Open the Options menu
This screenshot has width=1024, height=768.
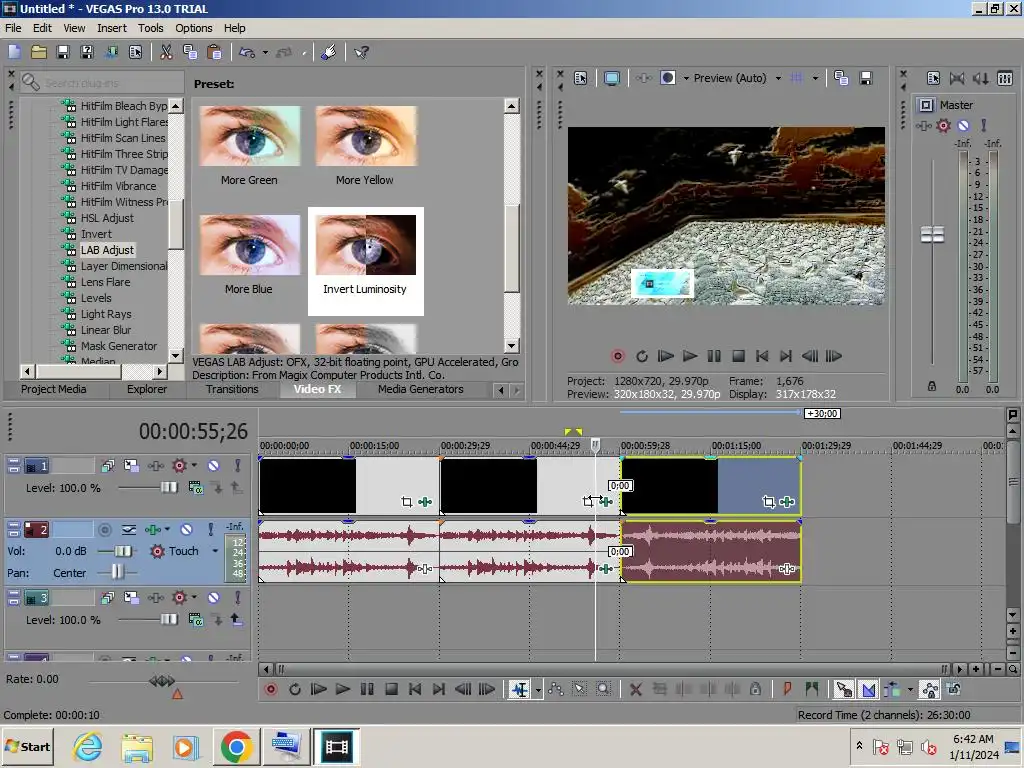pos(193,28)
